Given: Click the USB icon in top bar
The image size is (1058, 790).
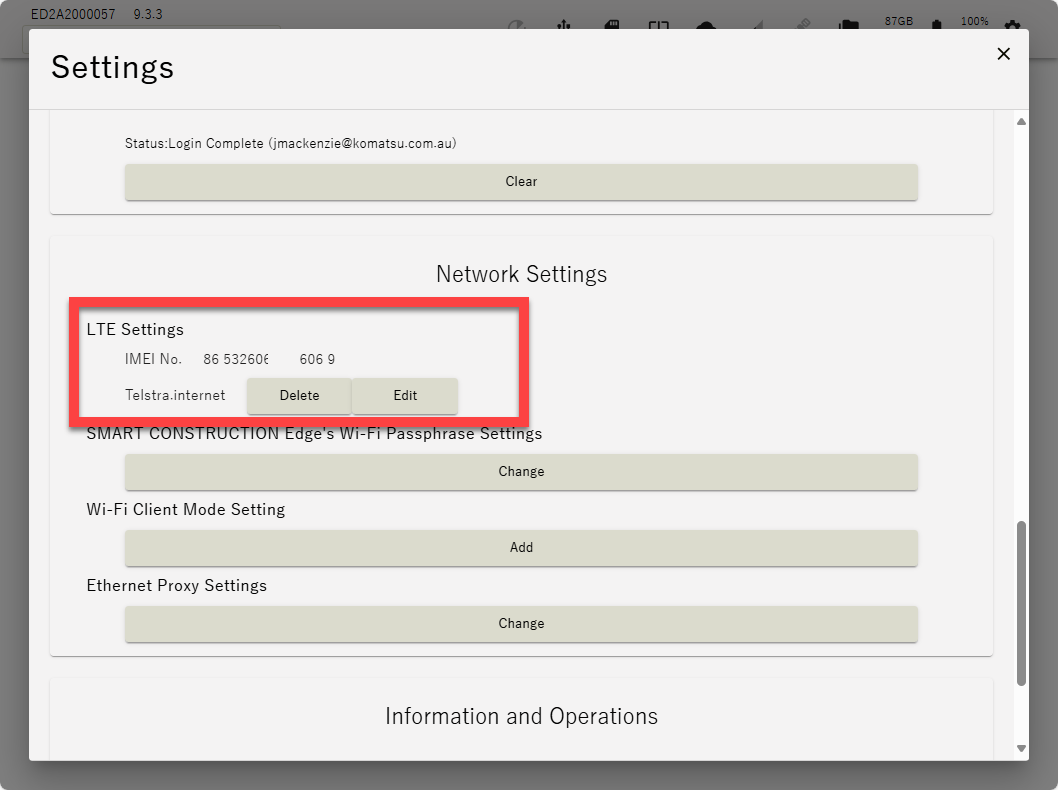Looking at the screenshot, I should (x=564, y=24).
